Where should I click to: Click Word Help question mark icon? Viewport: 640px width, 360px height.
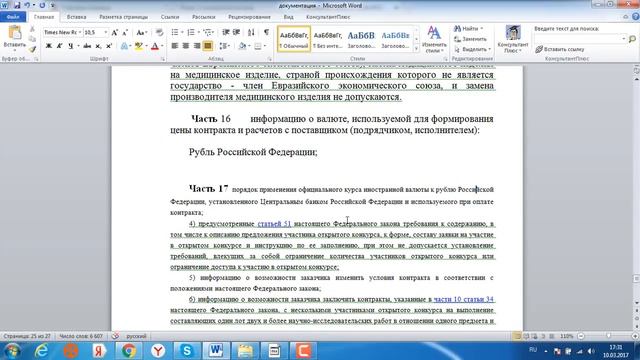point(635,17)
